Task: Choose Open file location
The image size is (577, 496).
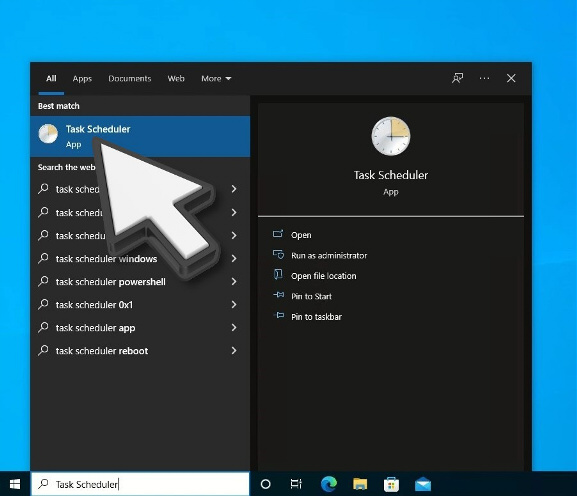Action: point(323,276)
